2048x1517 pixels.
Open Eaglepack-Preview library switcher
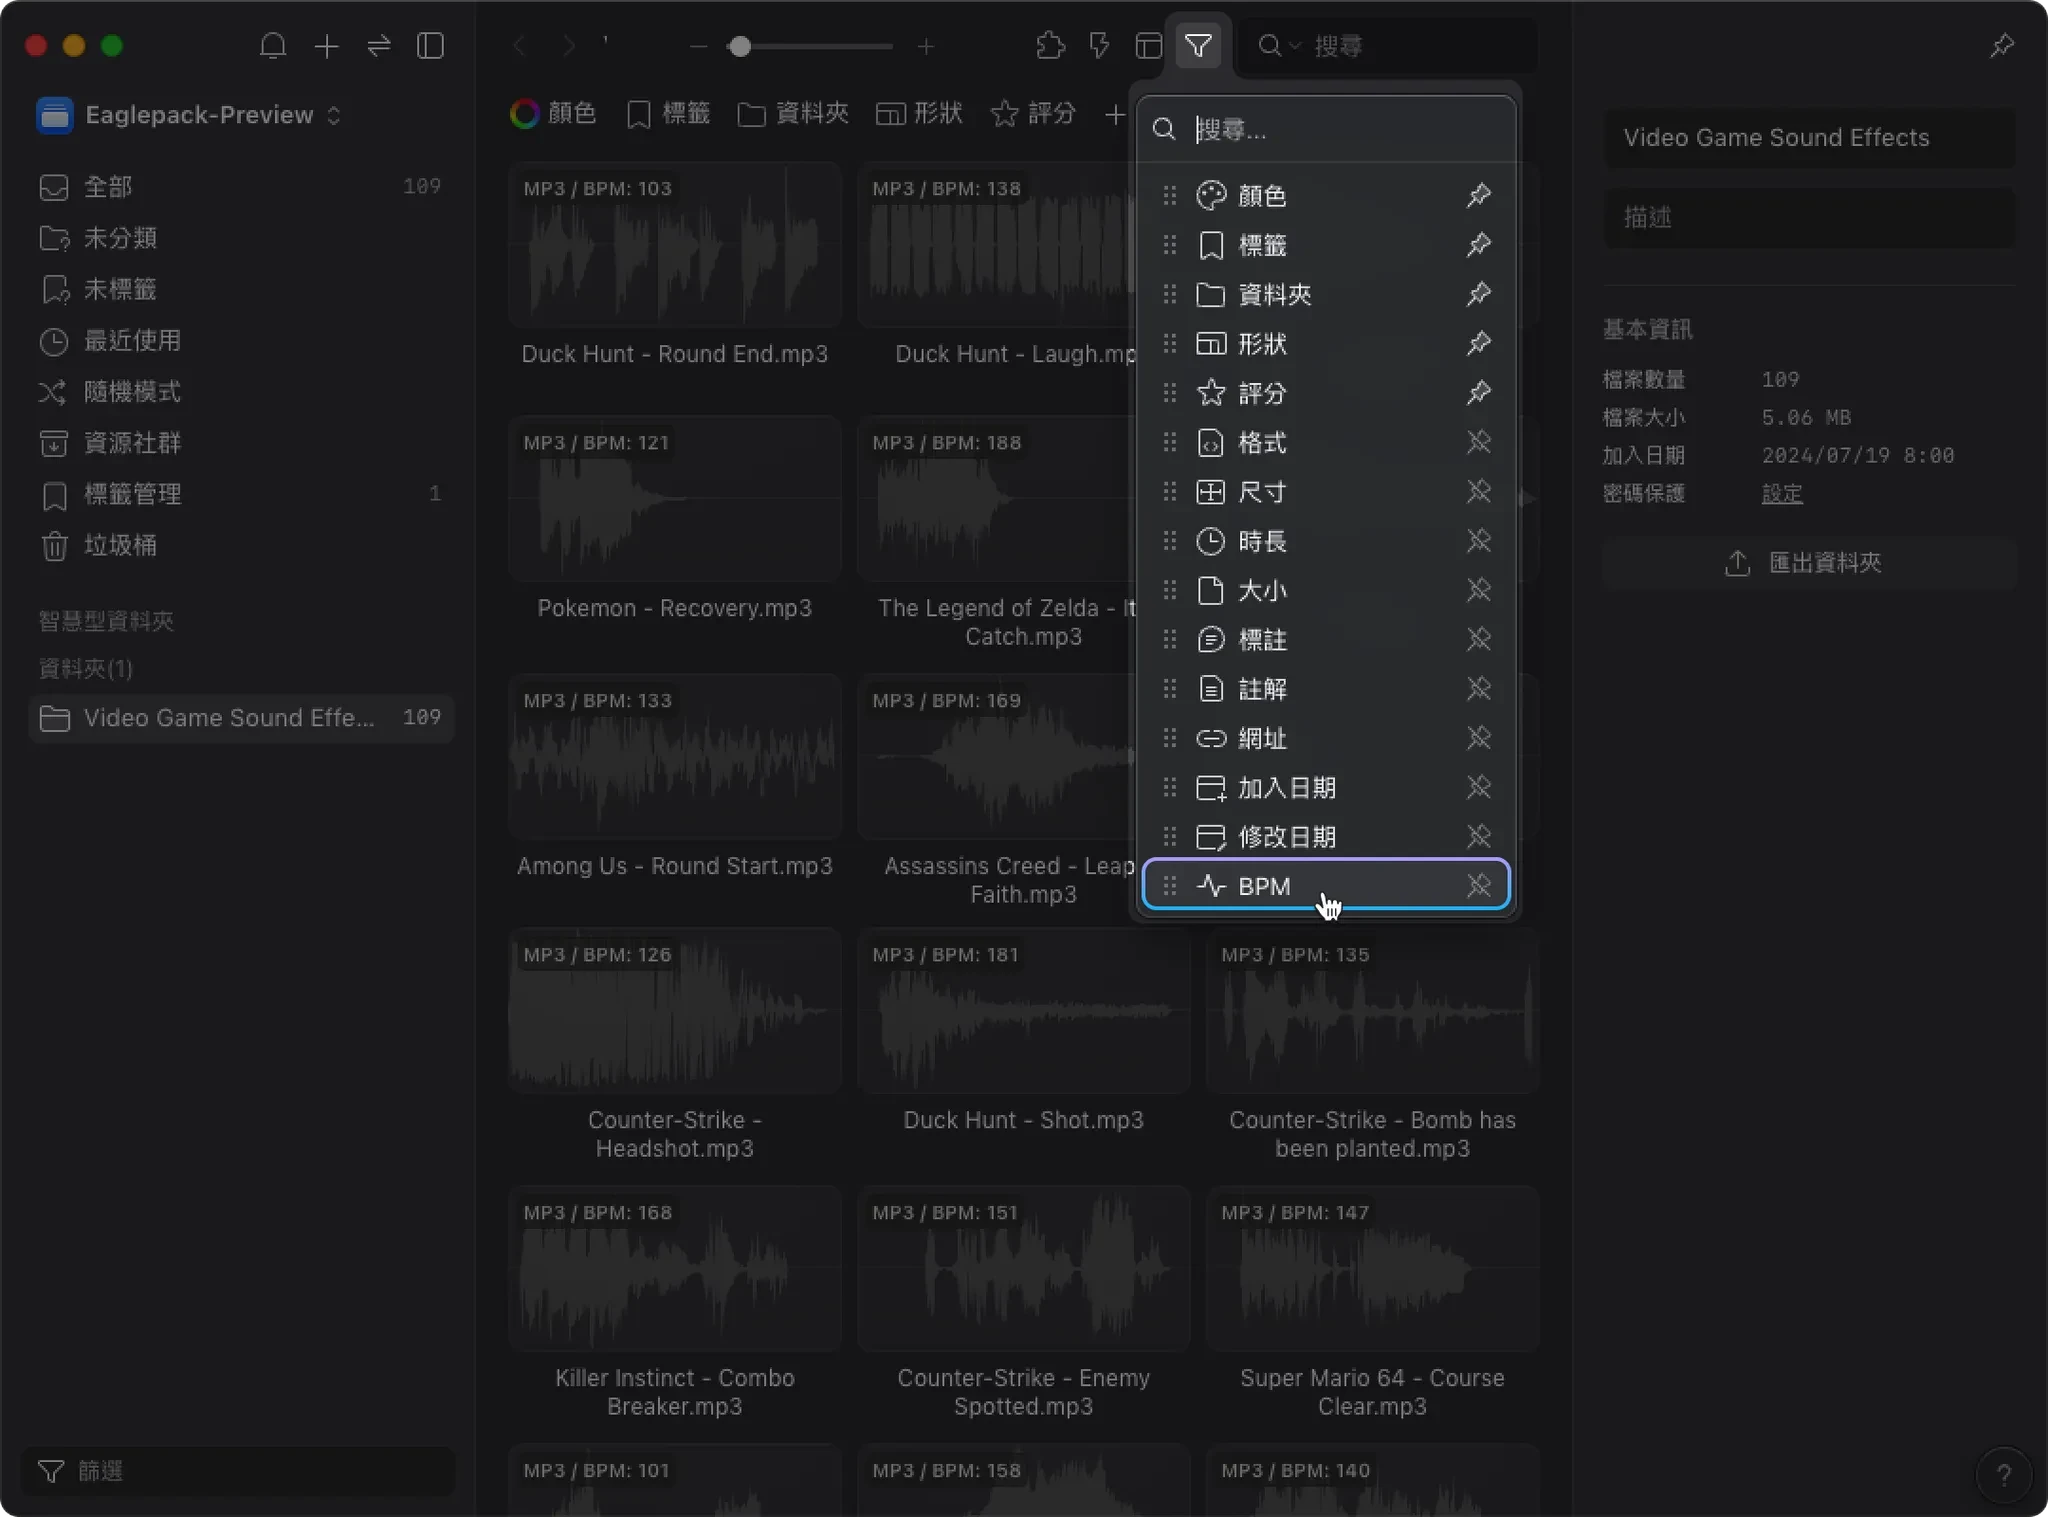pyautogui.click(x=190, y=115)
